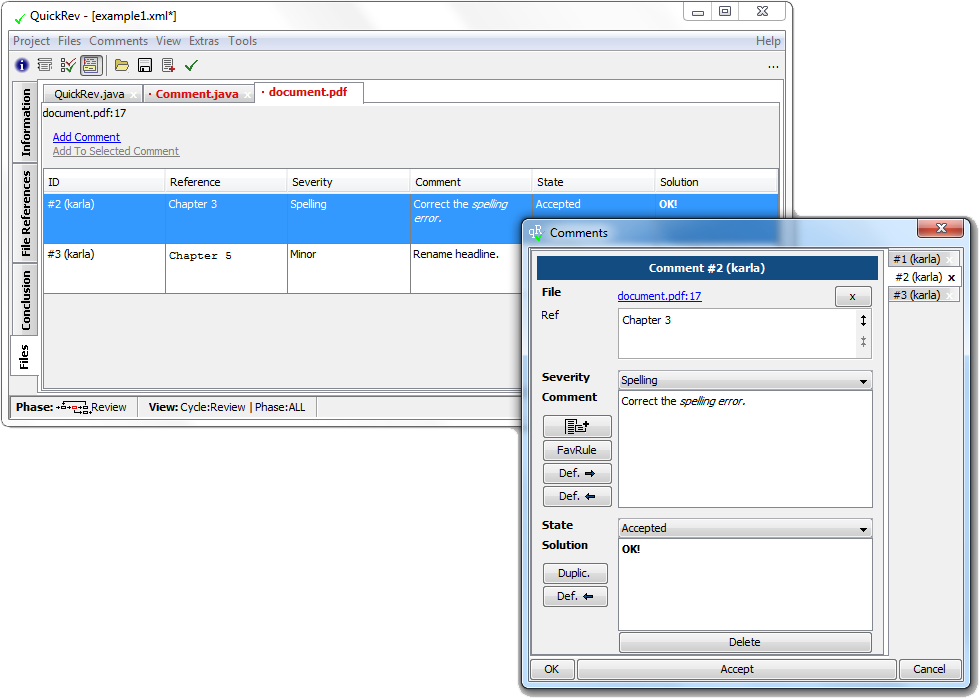The image size is (979, 698).
Task: Click the checklist toolbar icon
Action: 68,65
